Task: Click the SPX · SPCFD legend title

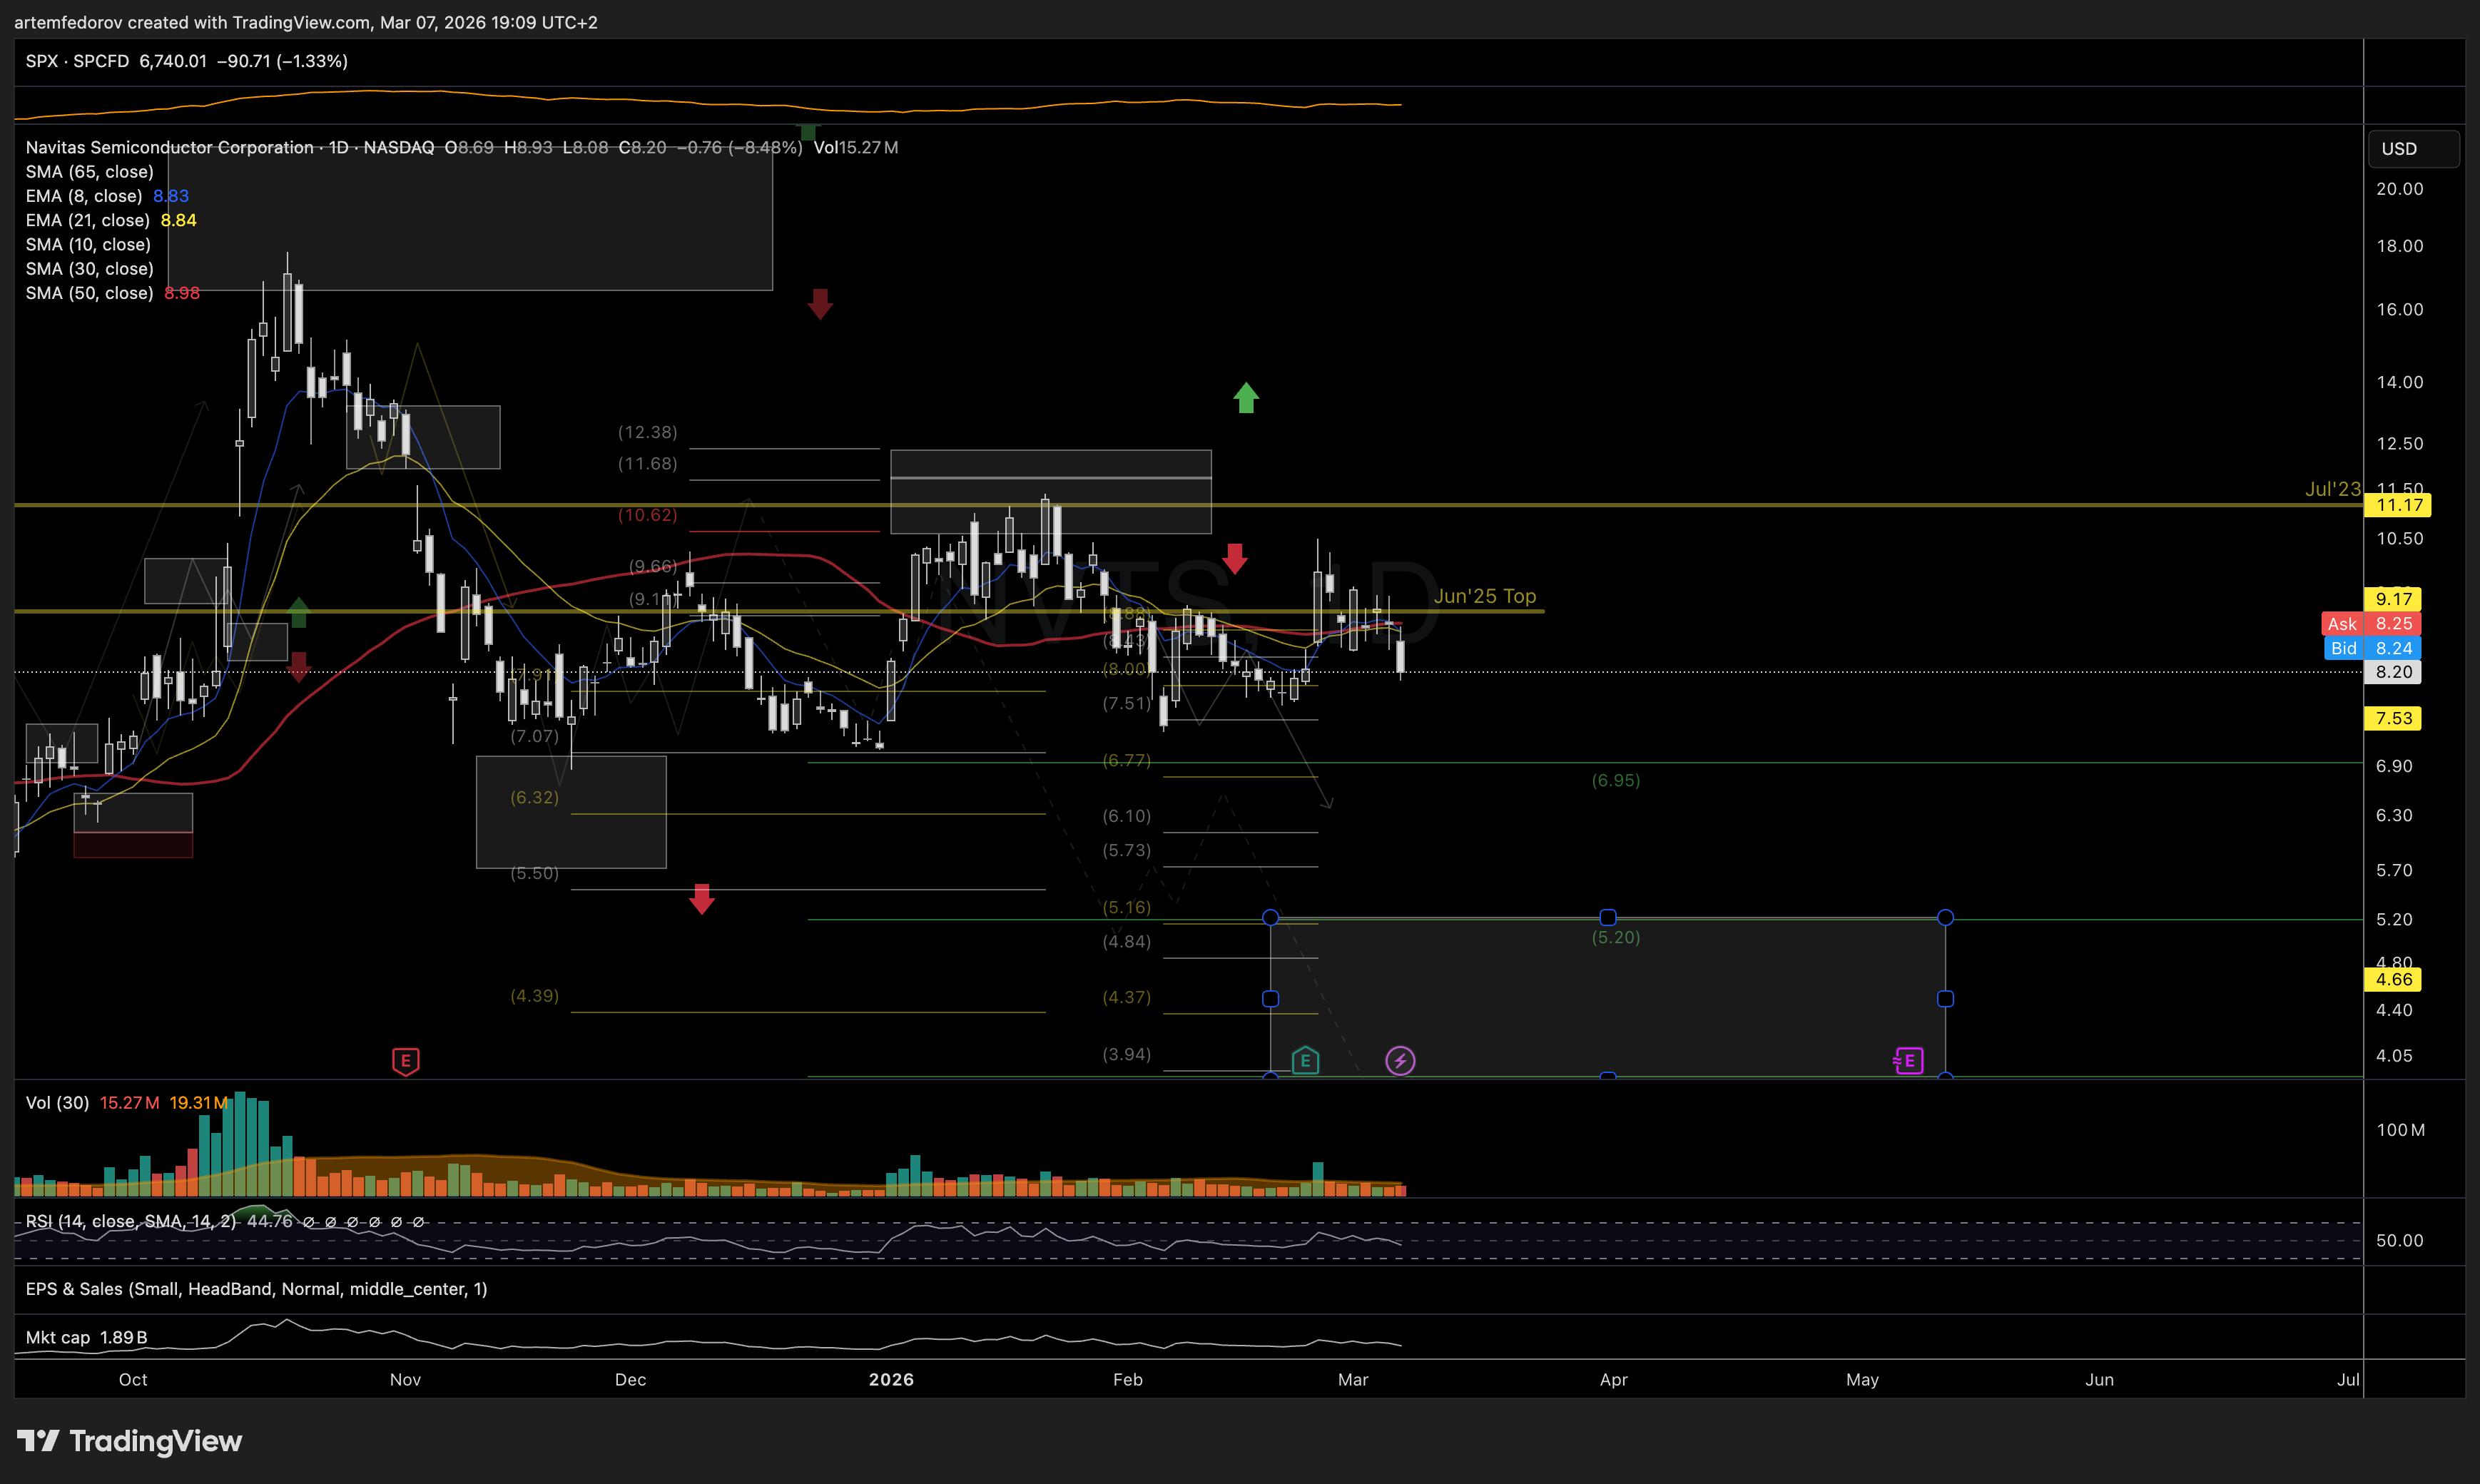Action: tap(77, 61)
